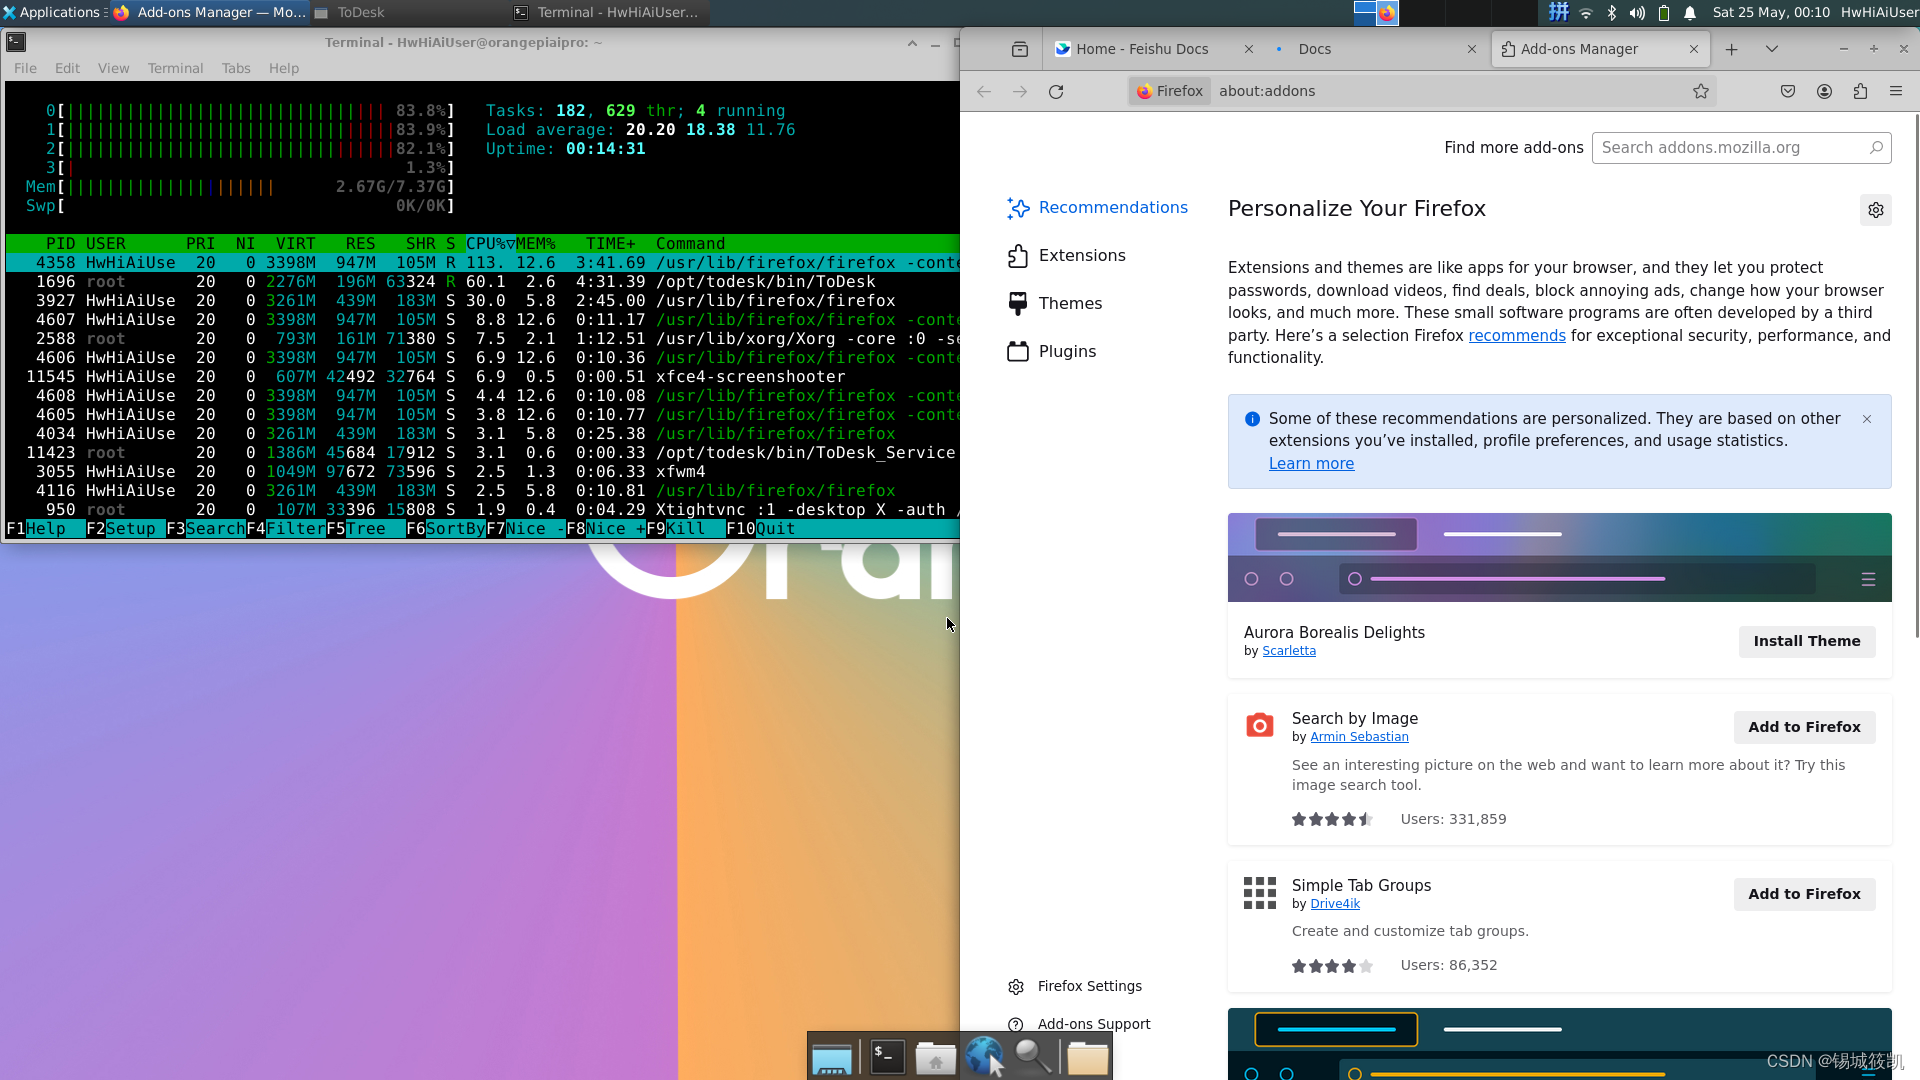Screen dimensions: 1920x1080
Task: Open the Applications menu in panel
Action: tap(52, 12)
